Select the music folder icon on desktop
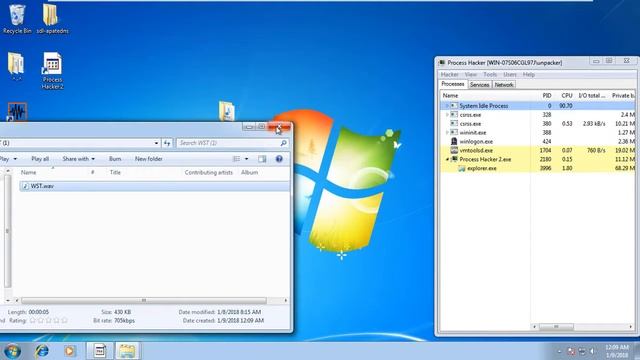 click(x=227, y=111)
